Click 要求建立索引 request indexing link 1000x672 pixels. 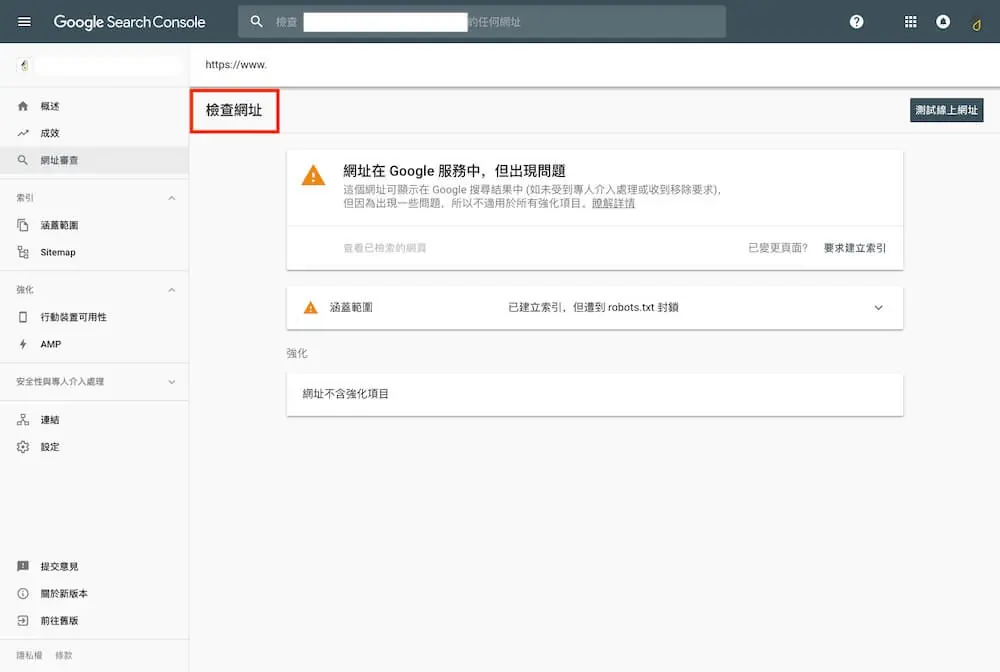(x=855, y=248)
